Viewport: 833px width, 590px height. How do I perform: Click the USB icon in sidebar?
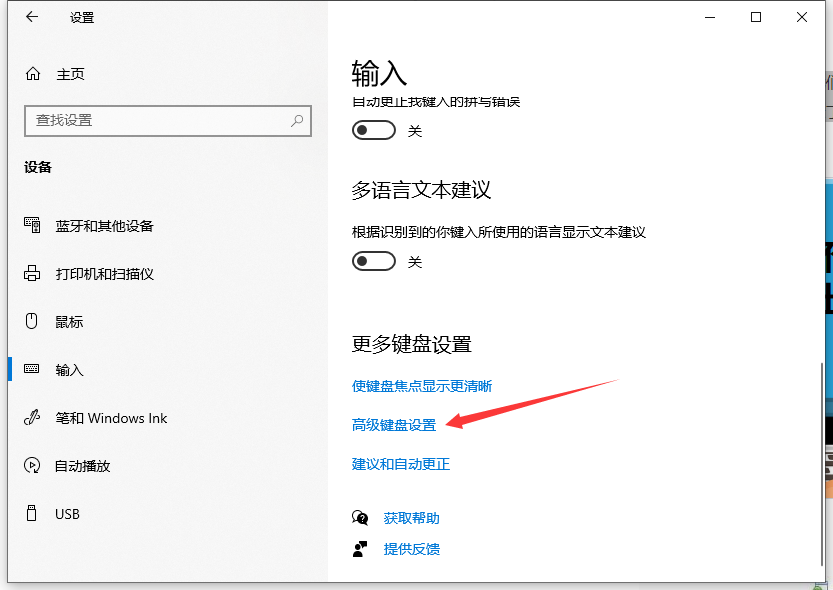[32, 514]
